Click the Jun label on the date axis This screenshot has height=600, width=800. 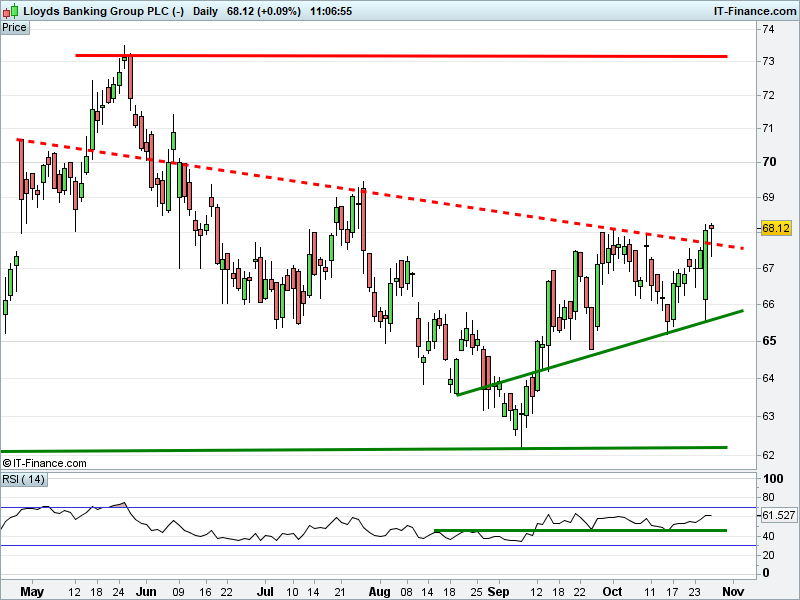(146, 592)
